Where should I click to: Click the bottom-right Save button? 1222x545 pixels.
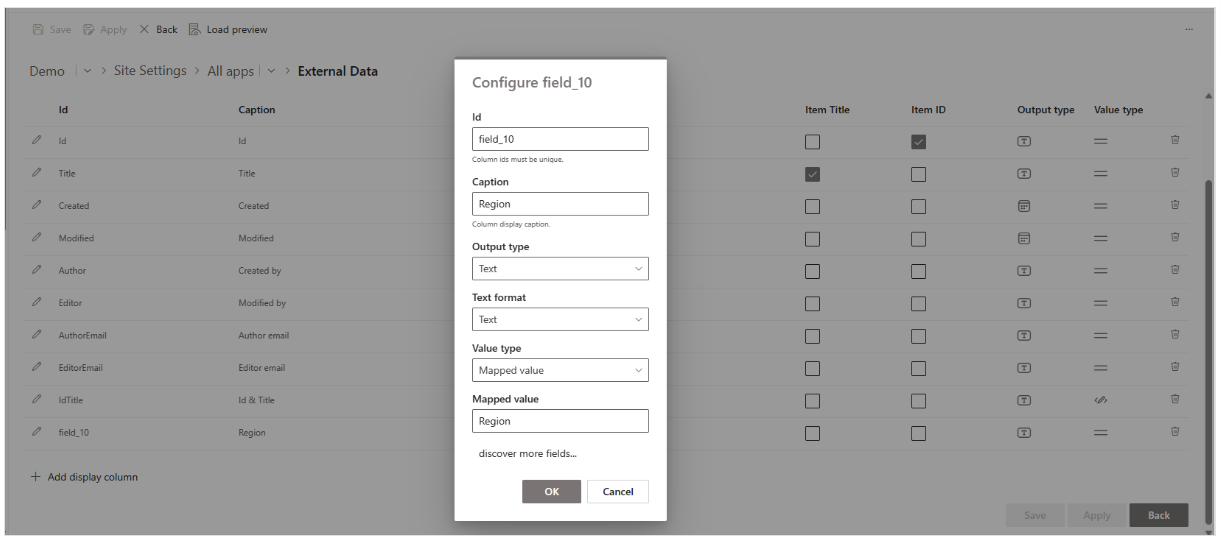point(1035,515)
